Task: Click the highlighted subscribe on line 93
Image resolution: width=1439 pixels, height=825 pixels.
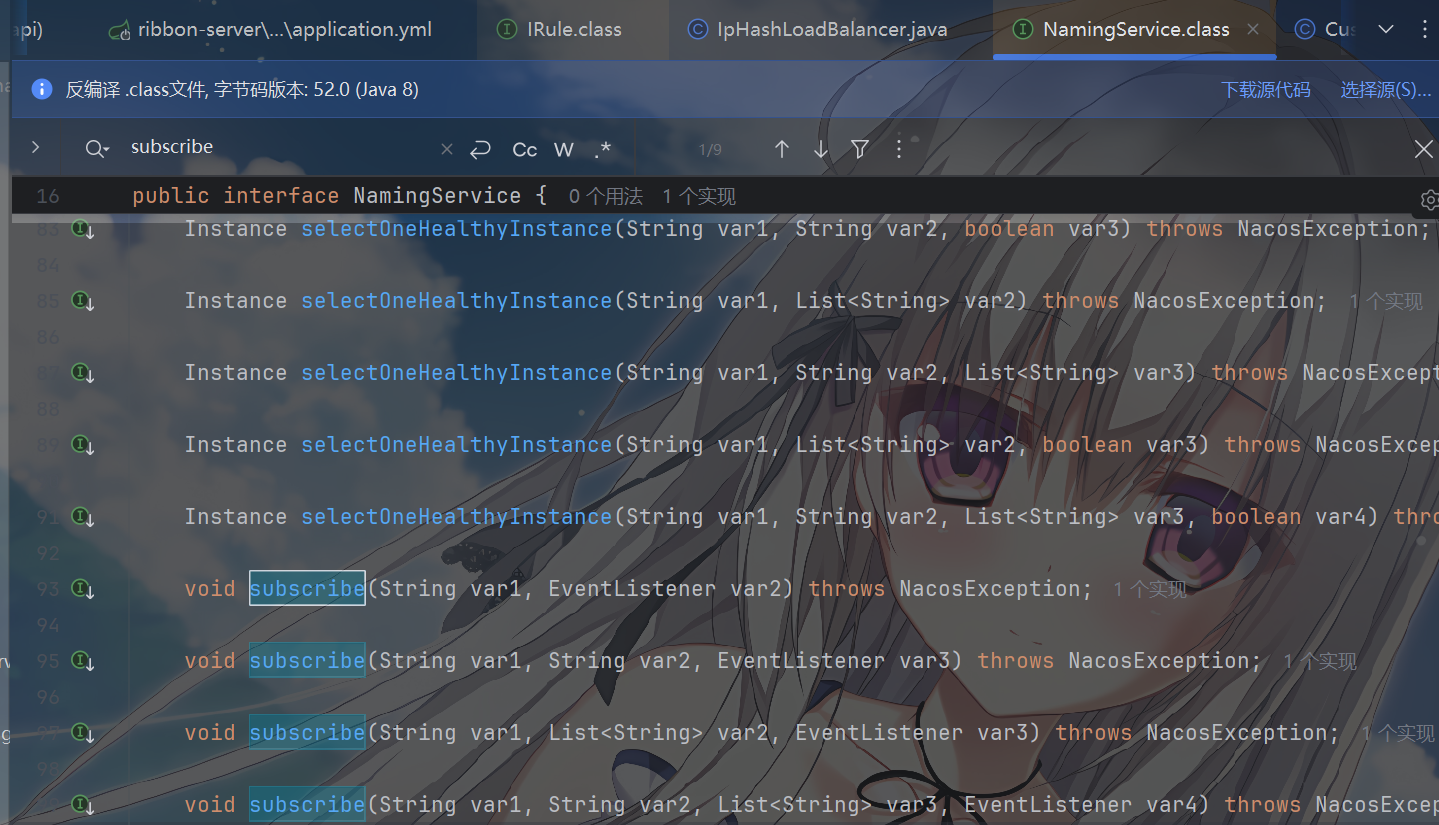Action: [307, 588]
